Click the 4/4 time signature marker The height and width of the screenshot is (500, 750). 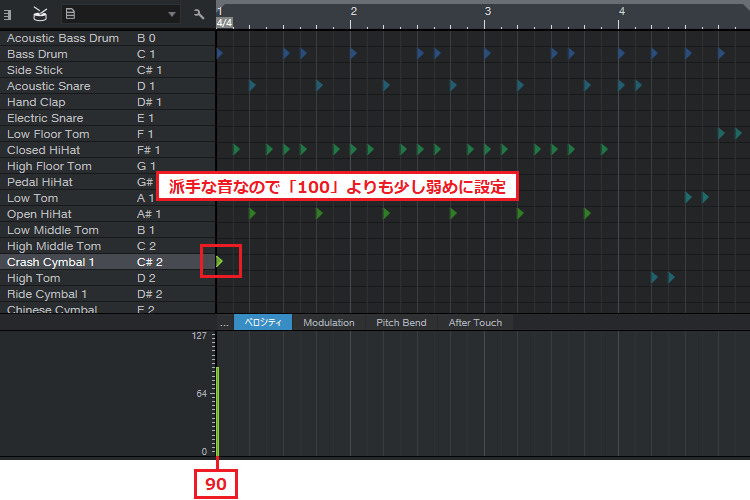[224, 22]
